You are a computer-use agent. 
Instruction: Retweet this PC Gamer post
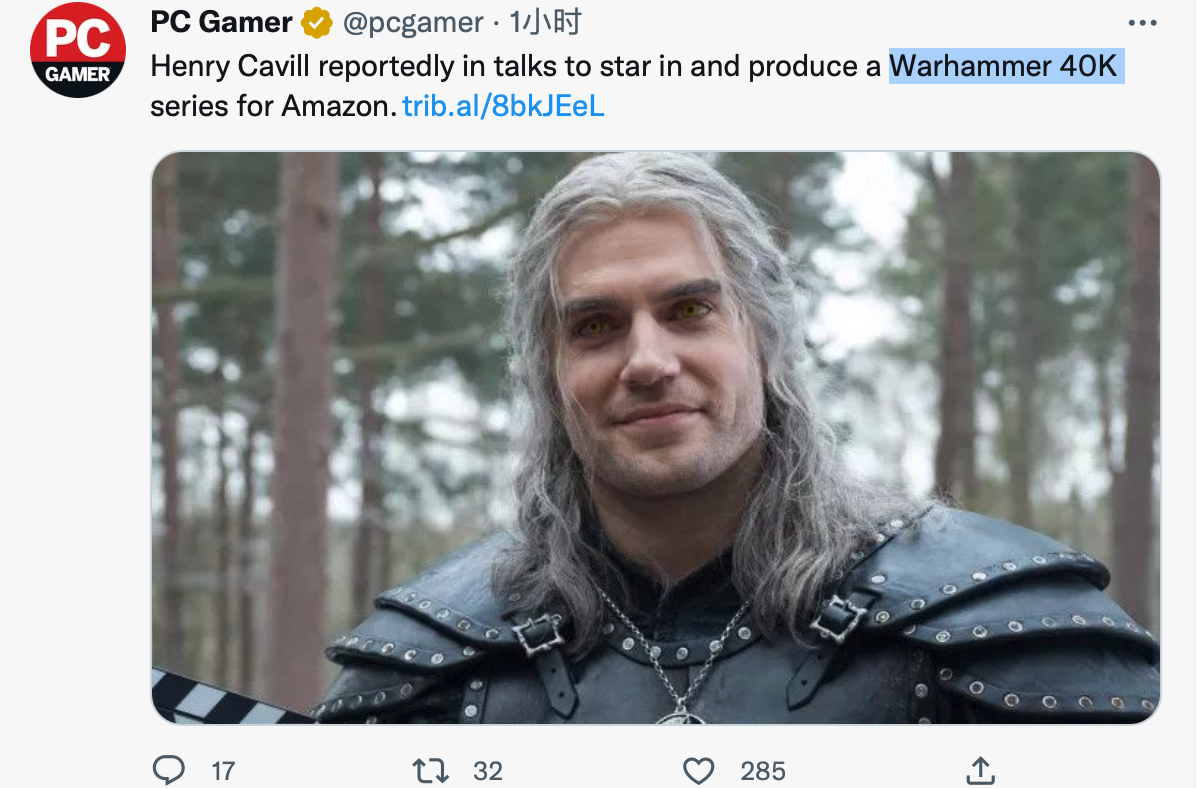point(429,770)
